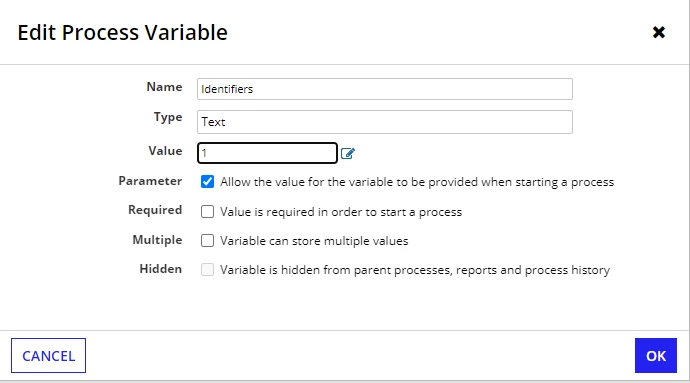Click the Name field containing Identifiers

pos(385,89)
